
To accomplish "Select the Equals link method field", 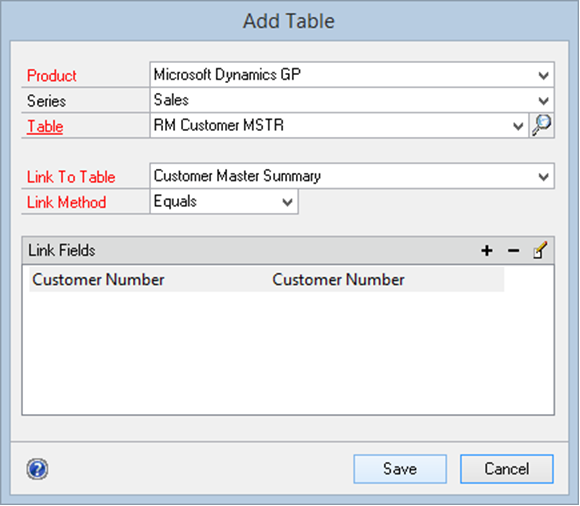I will (224, 202).
